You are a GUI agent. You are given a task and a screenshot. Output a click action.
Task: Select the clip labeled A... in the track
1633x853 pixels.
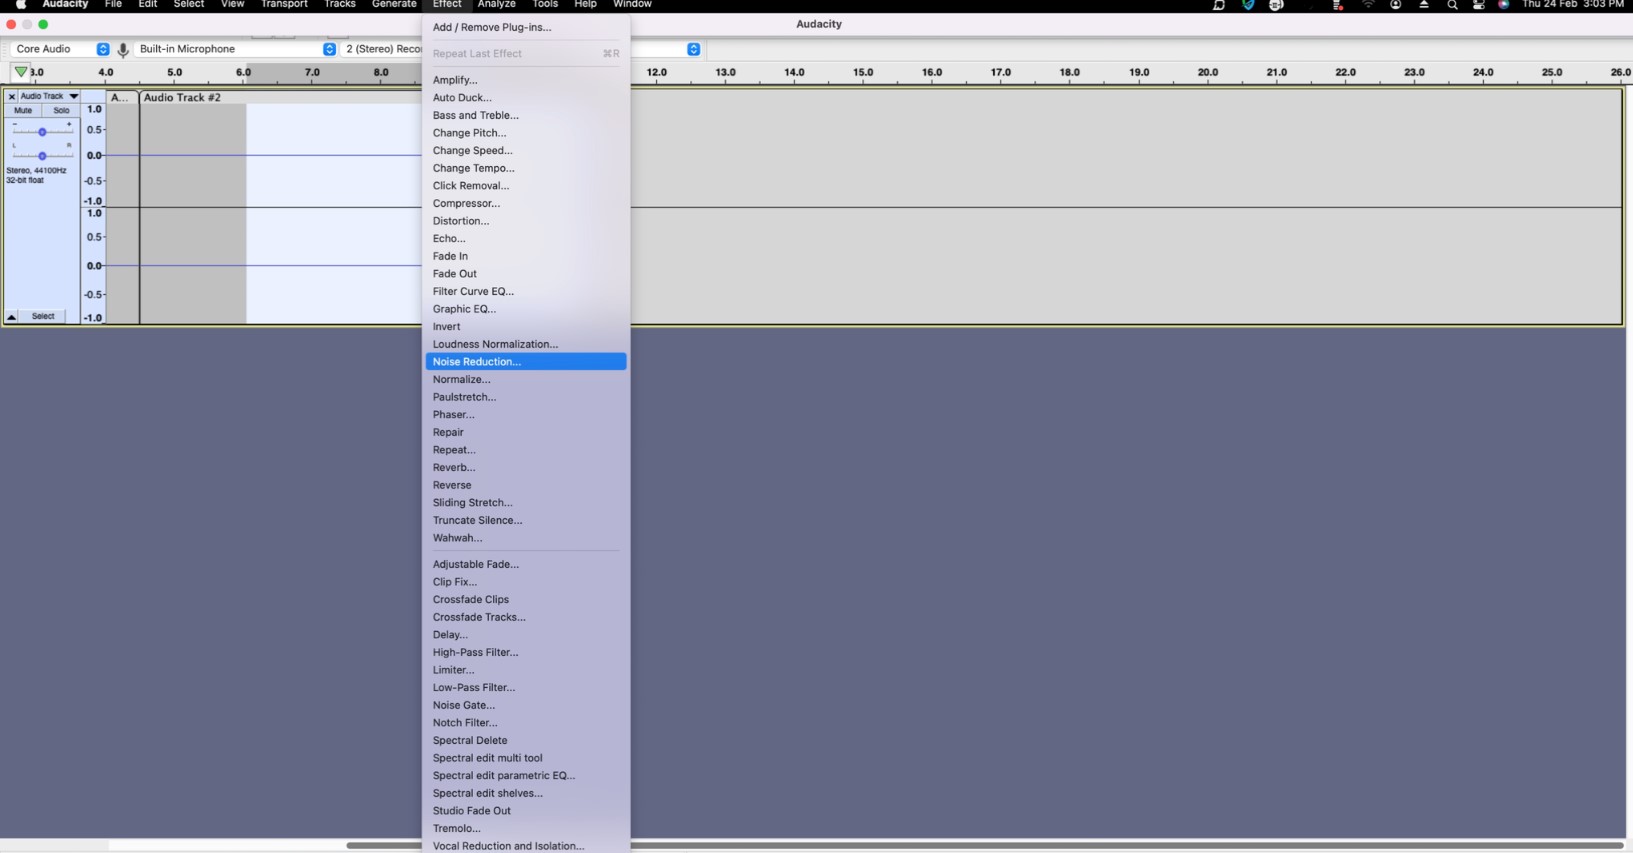click(120, 98)
